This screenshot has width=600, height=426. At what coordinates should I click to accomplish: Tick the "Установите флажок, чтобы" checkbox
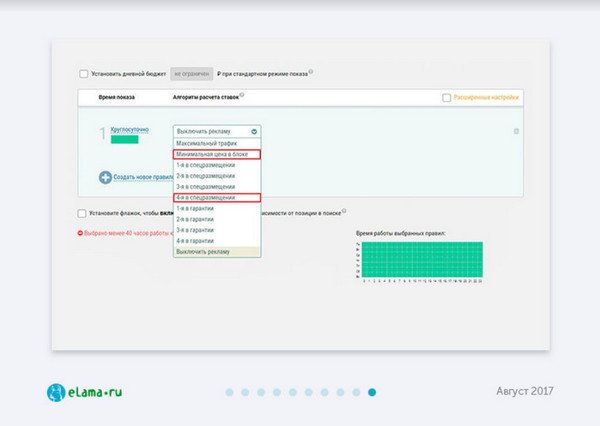click(82, 213)
